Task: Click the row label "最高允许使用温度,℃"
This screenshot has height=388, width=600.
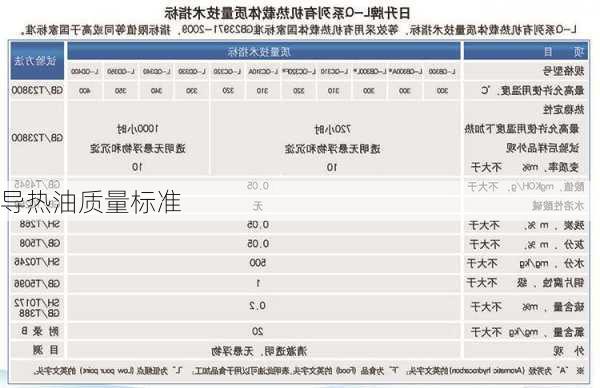Action: 532,90
